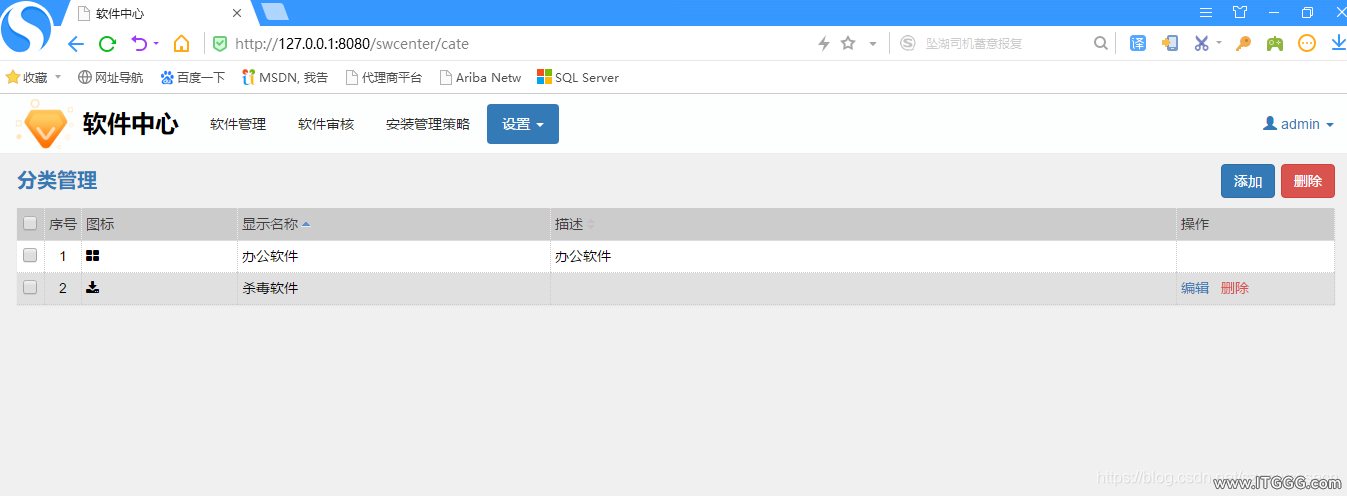Image resolution: width=1347 pixels, height=496 pixels.
Task: Open the 代理商平台 bookmark
Action: tap(383, 77)
